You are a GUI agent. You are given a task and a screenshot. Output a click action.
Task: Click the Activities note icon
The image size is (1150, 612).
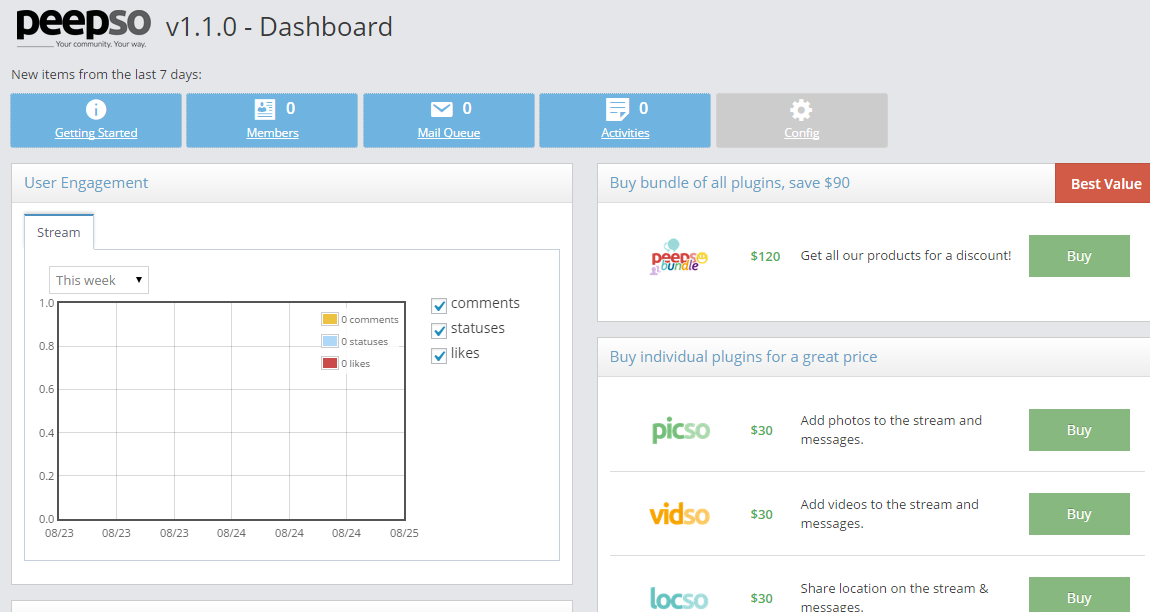[617, 109]
